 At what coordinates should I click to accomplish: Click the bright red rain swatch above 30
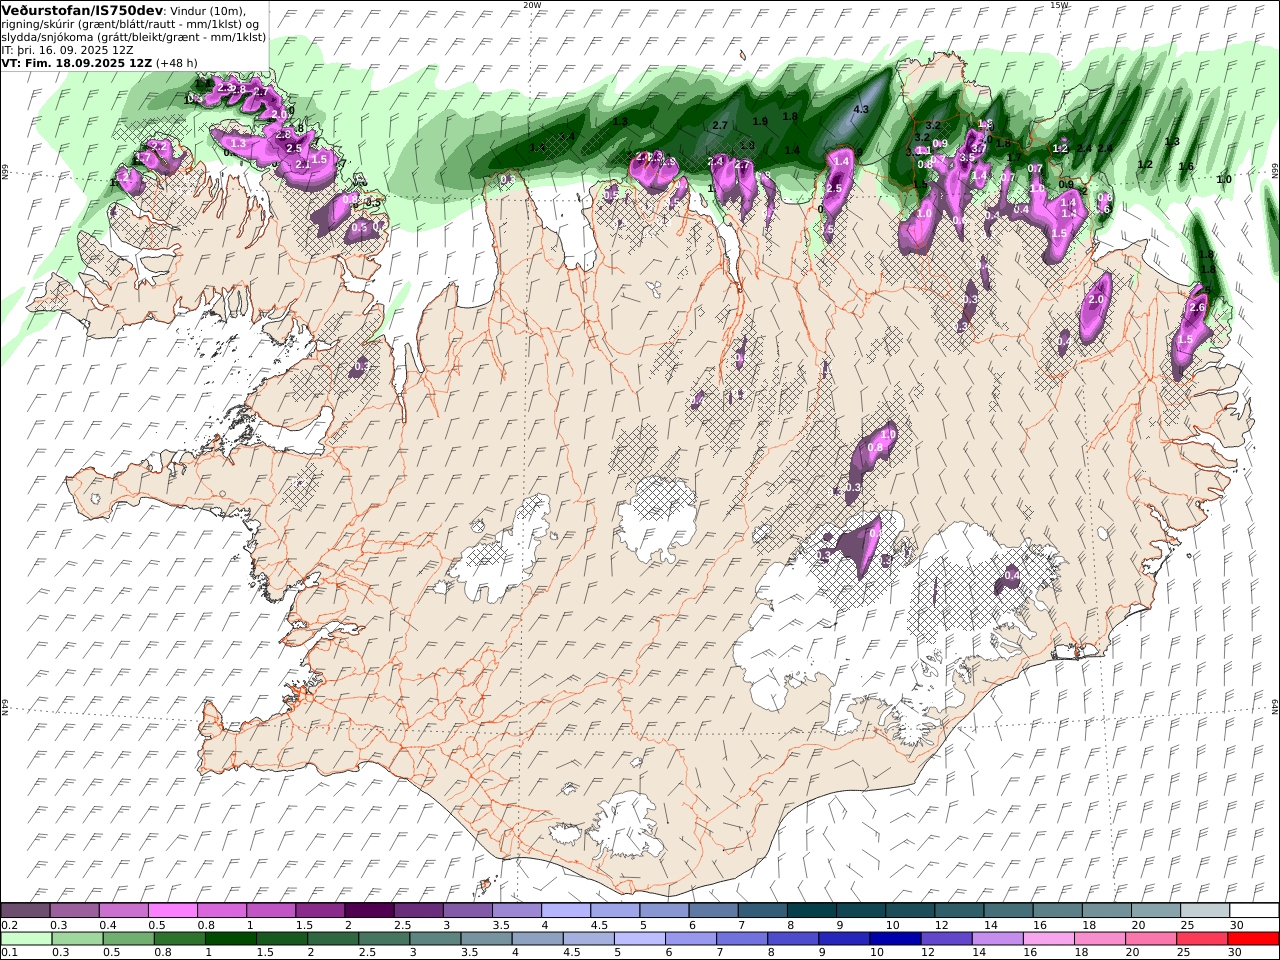coord(1252,938)
